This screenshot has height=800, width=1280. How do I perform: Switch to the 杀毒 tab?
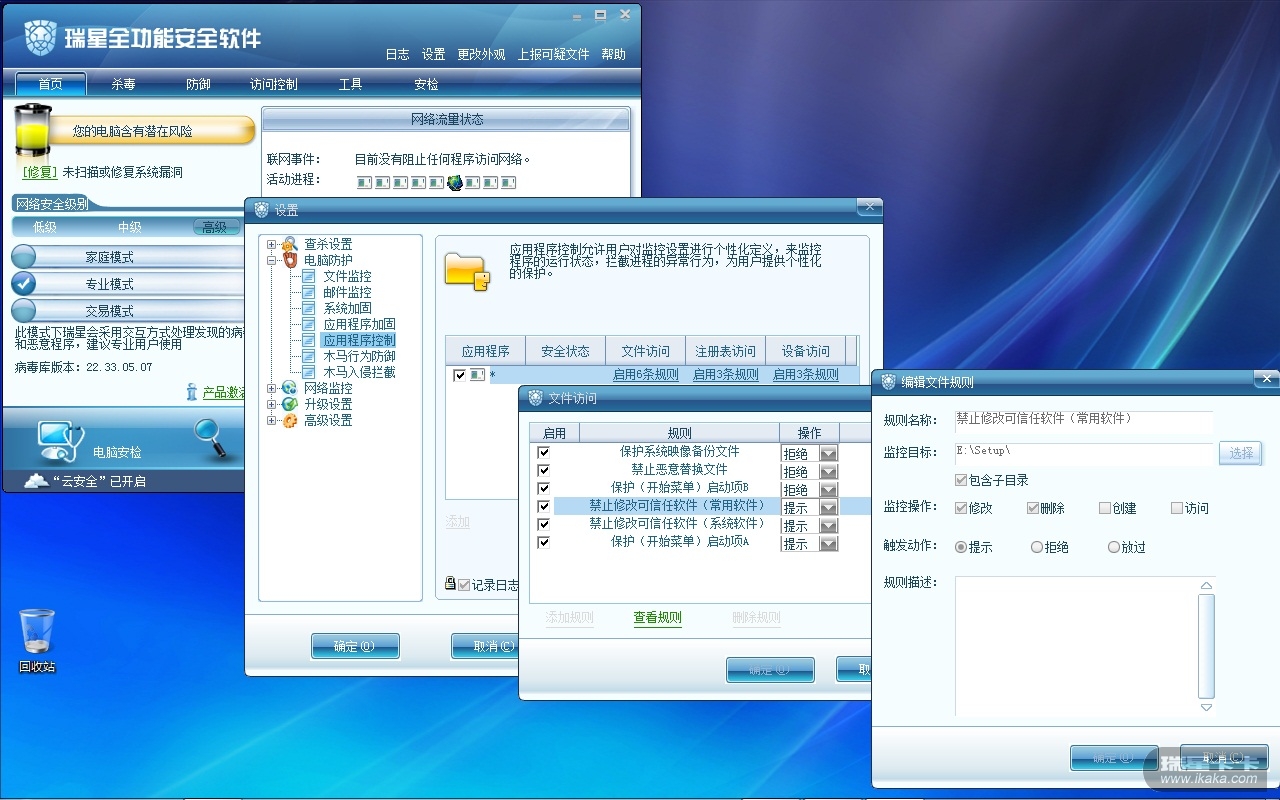(123, 84)
